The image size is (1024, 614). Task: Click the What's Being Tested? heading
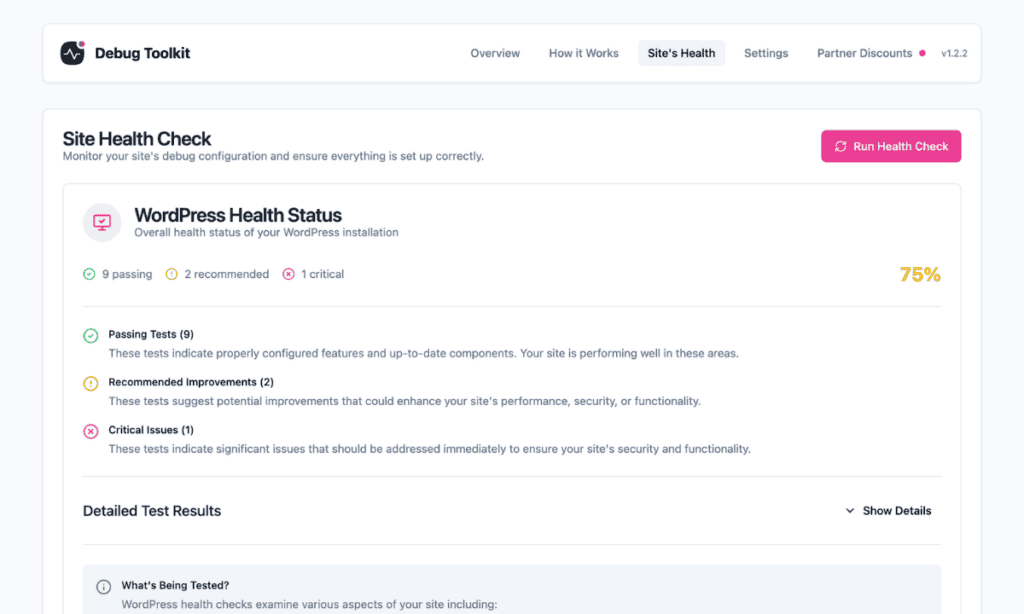(x=175, y=585)
